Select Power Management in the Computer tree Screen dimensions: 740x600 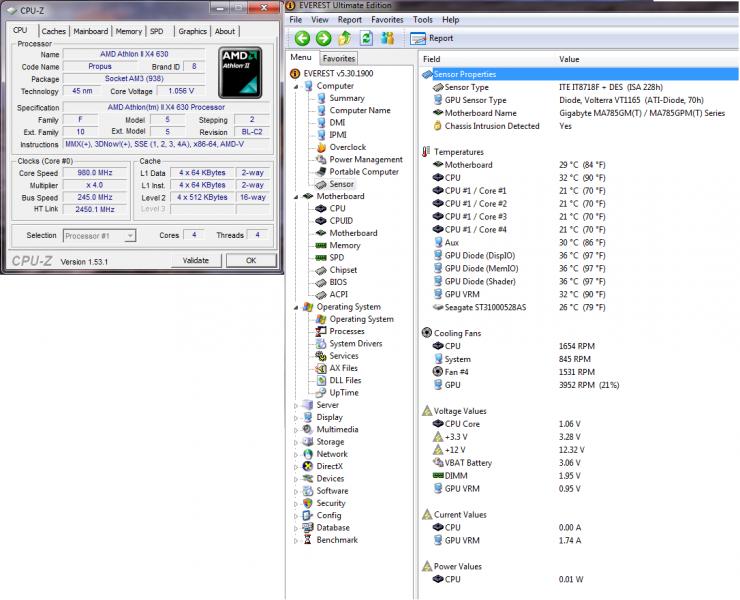point(366,160)
